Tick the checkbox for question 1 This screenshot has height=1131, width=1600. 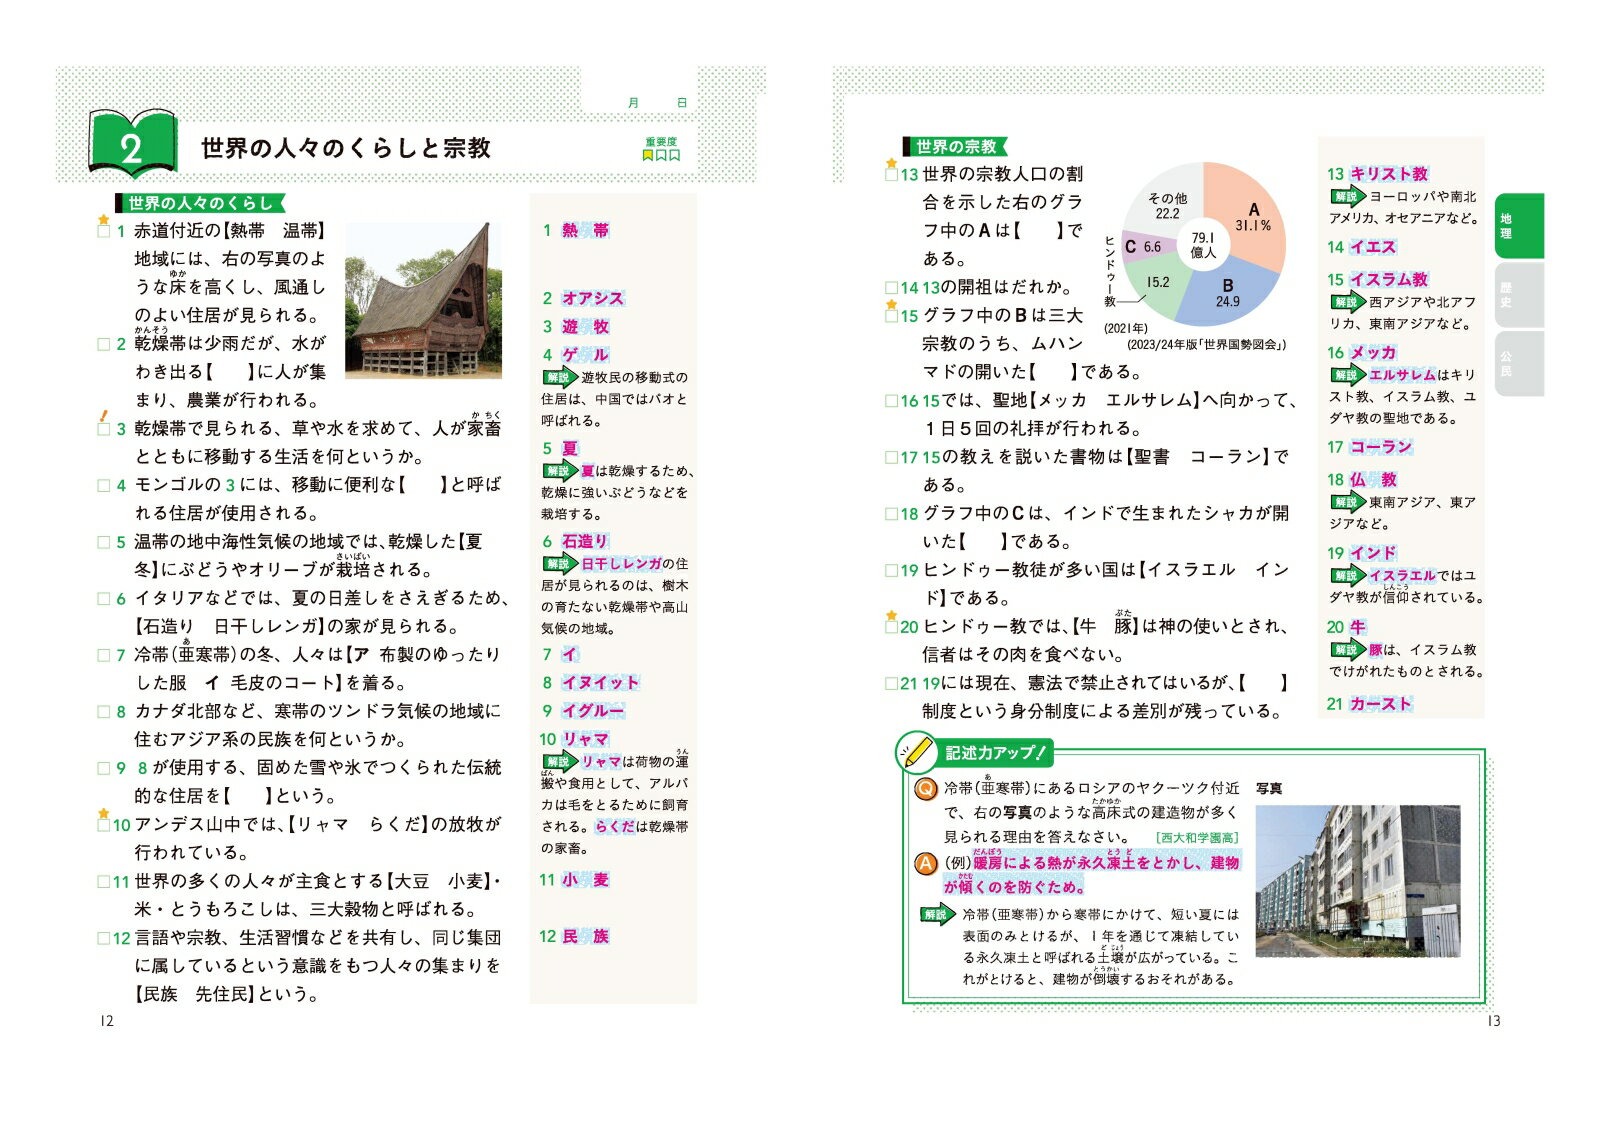103,231
